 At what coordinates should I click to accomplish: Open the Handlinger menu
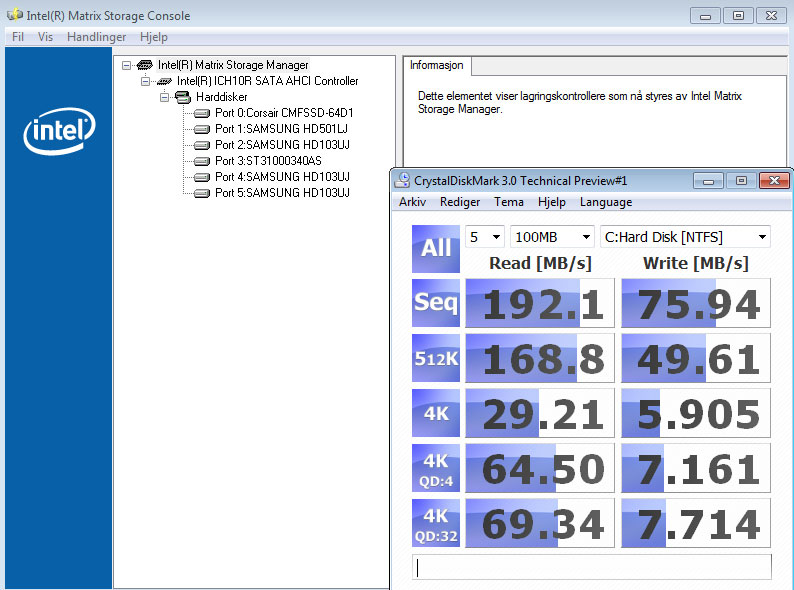coord(96,37)
